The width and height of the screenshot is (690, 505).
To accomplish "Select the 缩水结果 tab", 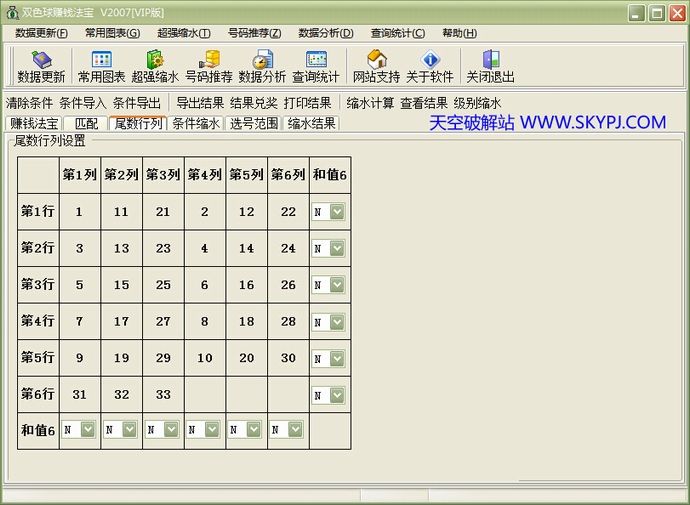I will (x=312, y=124).
